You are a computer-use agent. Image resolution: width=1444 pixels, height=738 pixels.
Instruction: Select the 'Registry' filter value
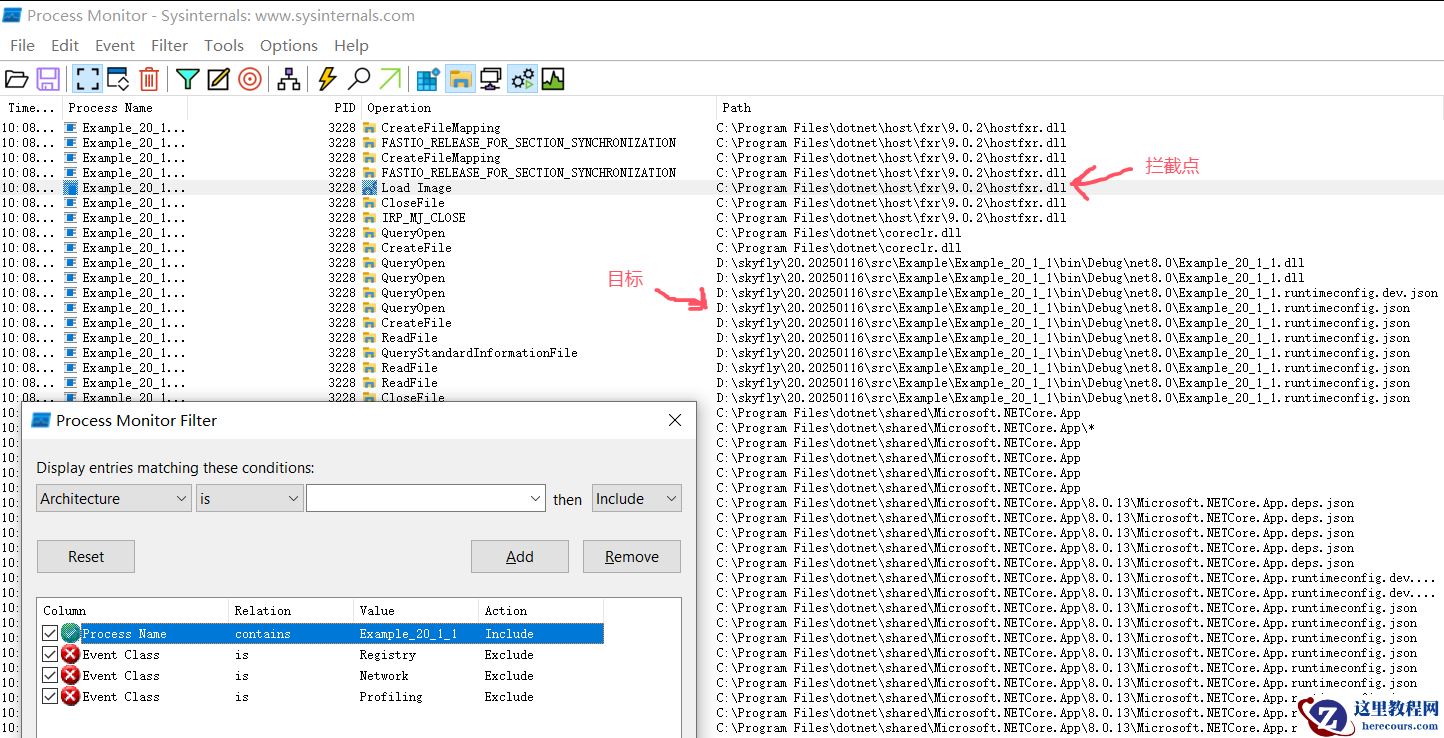point(387,654)
